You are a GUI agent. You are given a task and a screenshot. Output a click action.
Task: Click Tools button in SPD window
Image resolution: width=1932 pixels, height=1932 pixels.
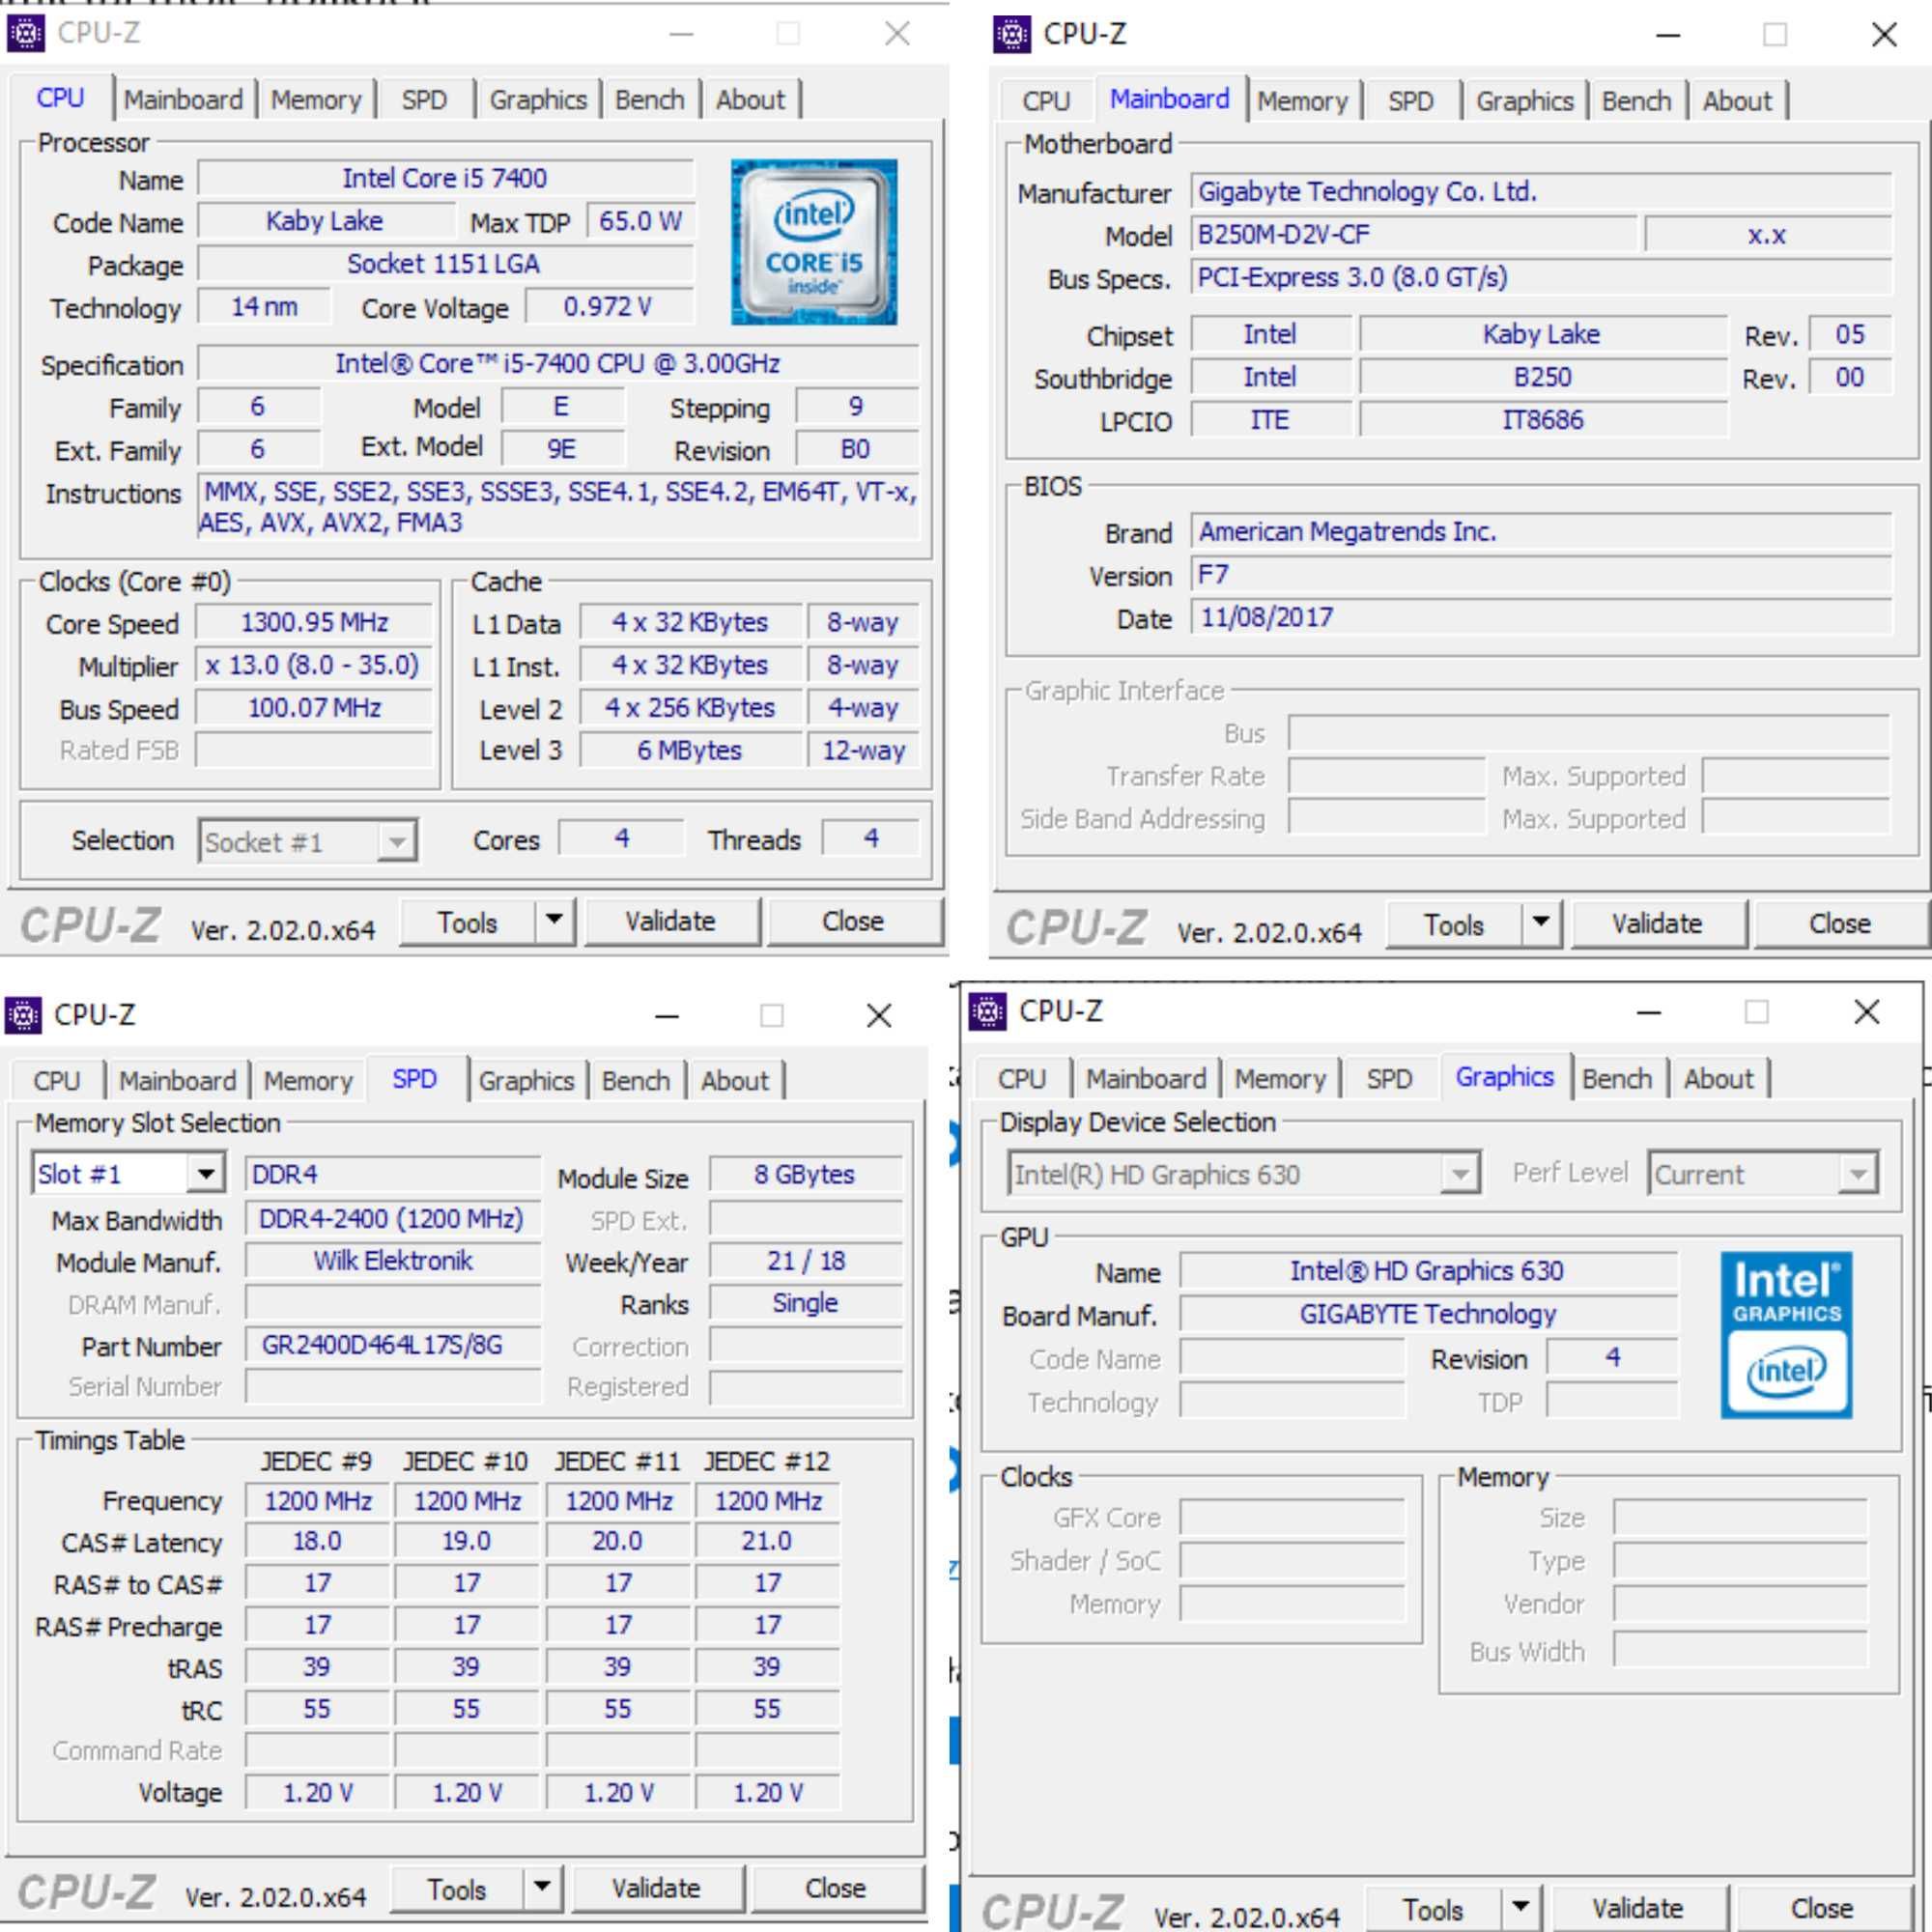click(x=457, y=1889)
